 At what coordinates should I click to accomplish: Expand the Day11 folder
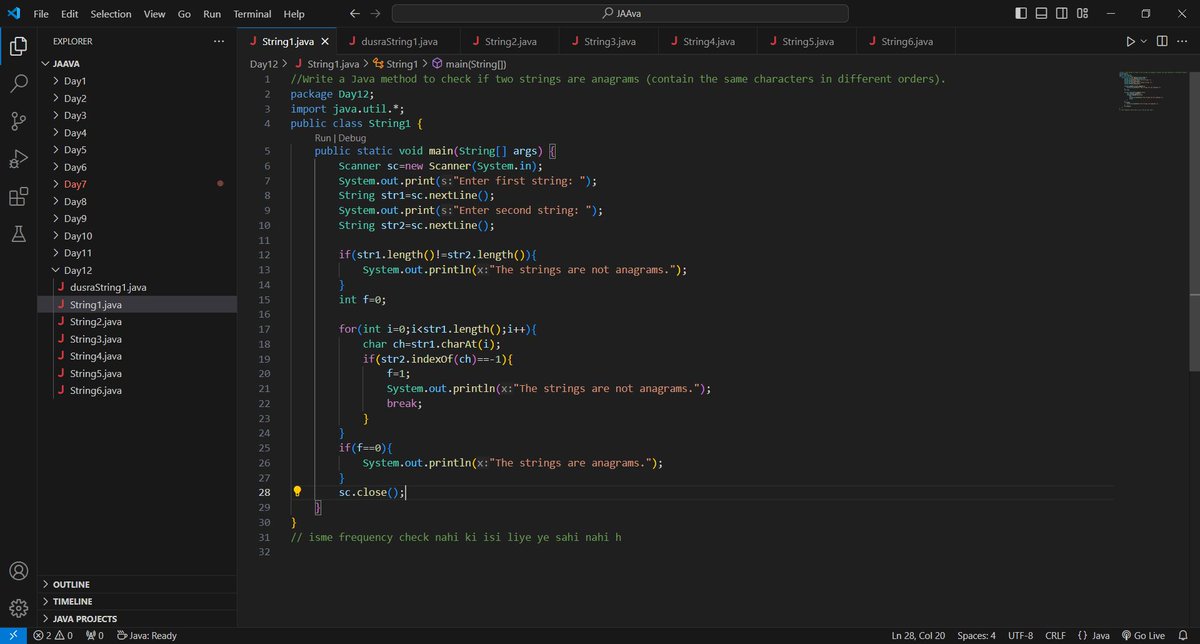[x=137, y=253]
